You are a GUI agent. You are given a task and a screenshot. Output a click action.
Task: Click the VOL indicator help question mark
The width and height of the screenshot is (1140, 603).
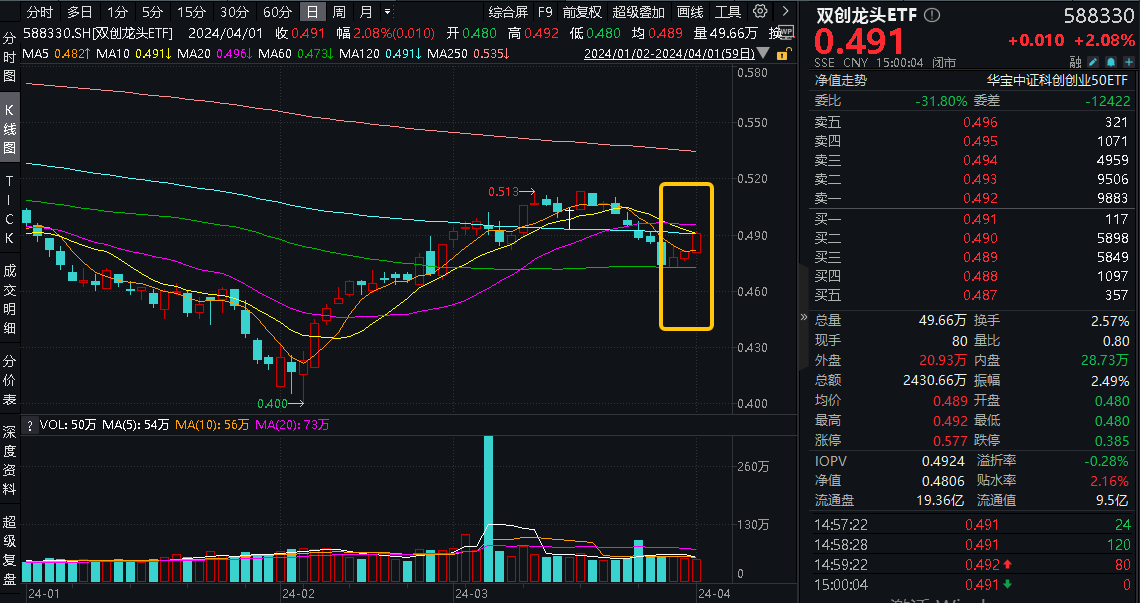pos(29,425)
